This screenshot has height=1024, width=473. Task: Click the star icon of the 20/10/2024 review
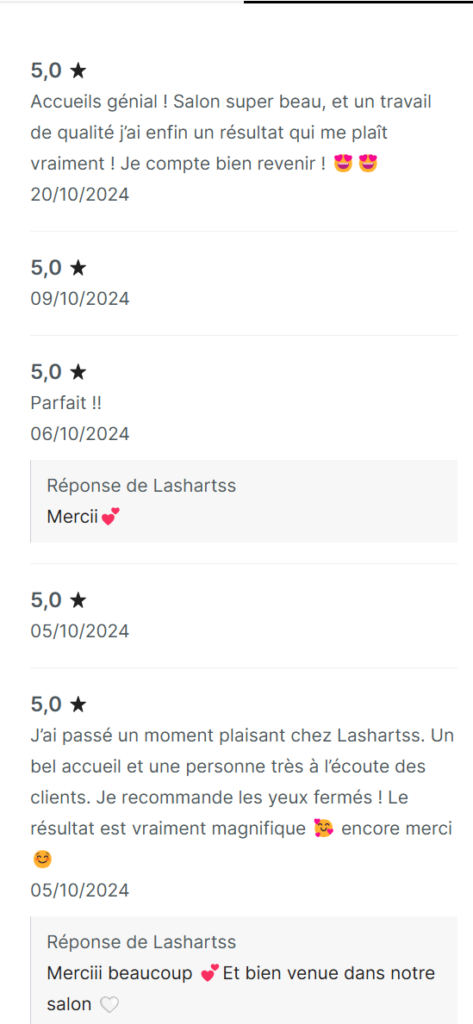tap(78, 71)
